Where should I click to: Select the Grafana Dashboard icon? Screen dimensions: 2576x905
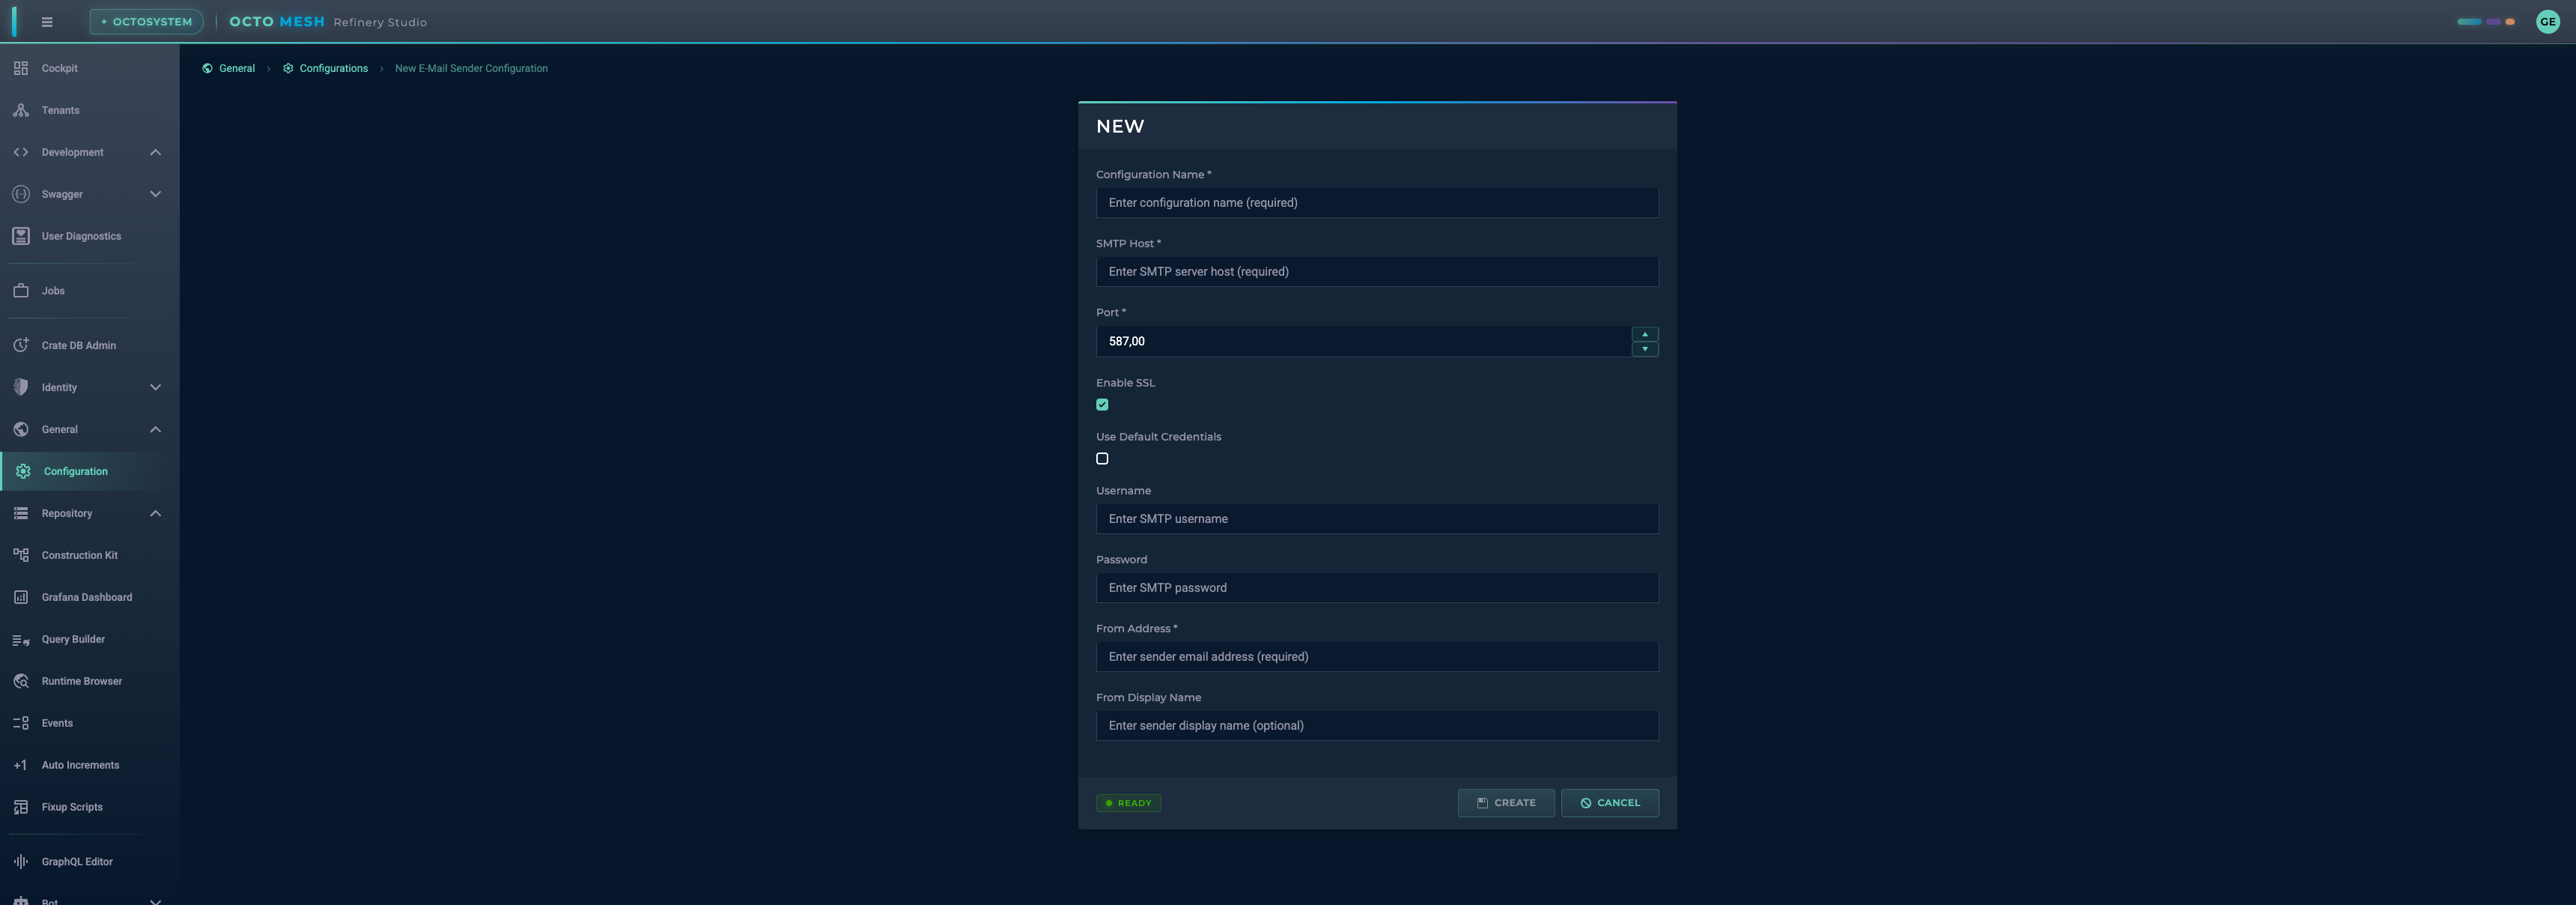[x=21, y=596]
